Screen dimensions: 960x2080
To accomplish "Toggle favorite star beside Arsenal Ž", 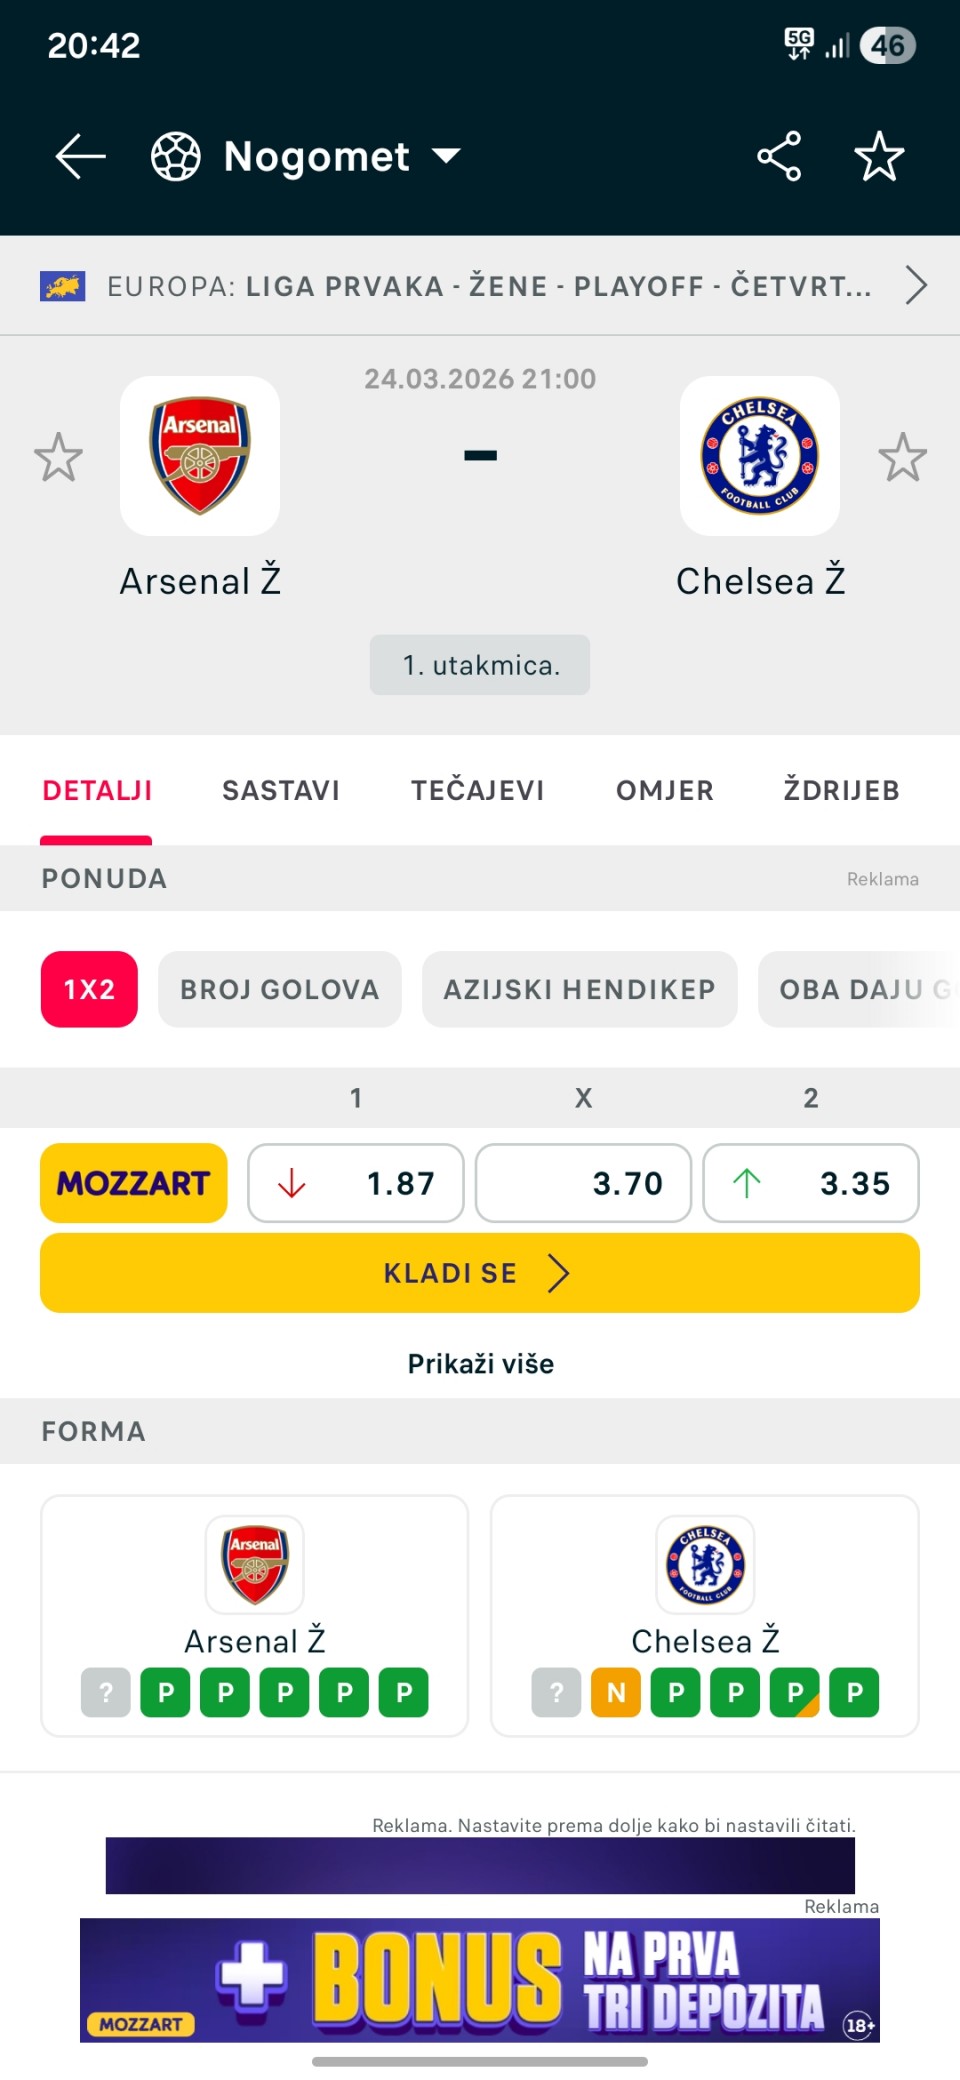I will [x=58, y=458].
